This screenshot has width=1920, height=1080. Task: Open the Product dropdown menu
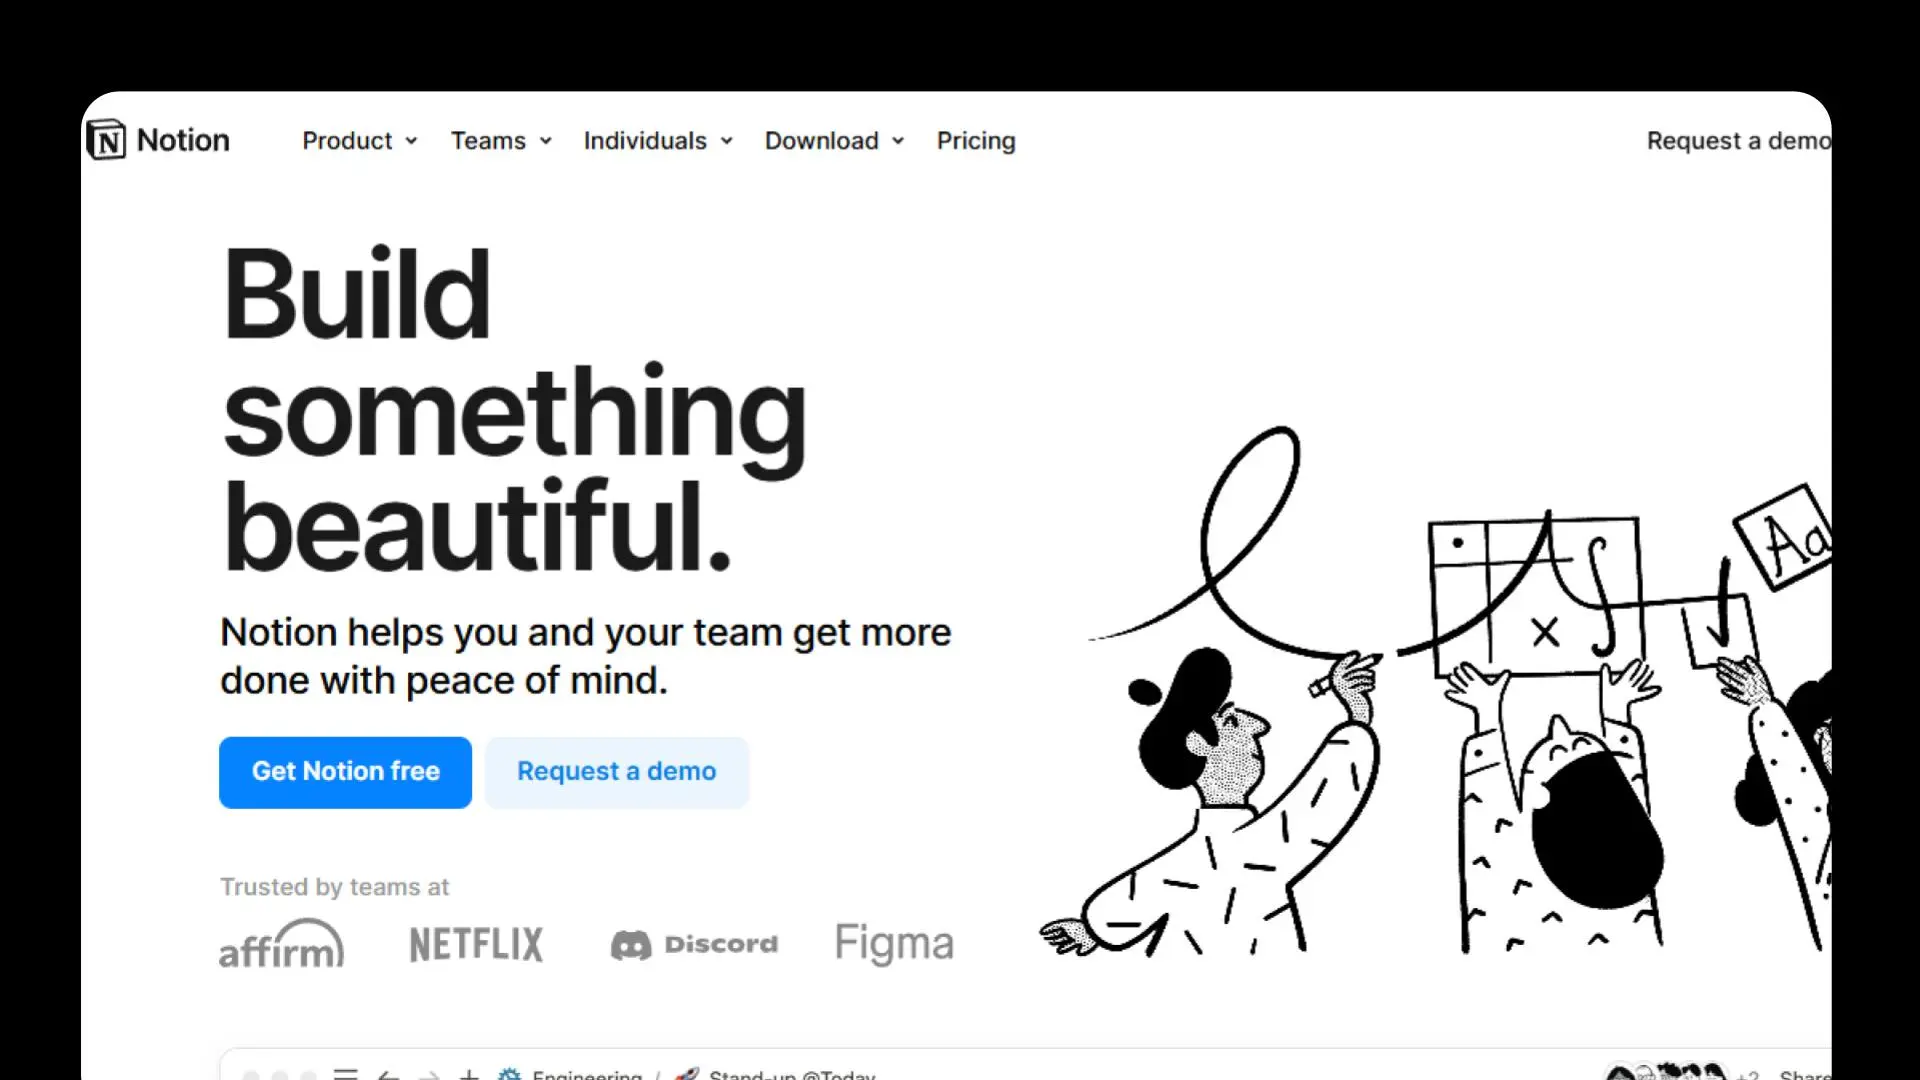(x=360, y=141)
